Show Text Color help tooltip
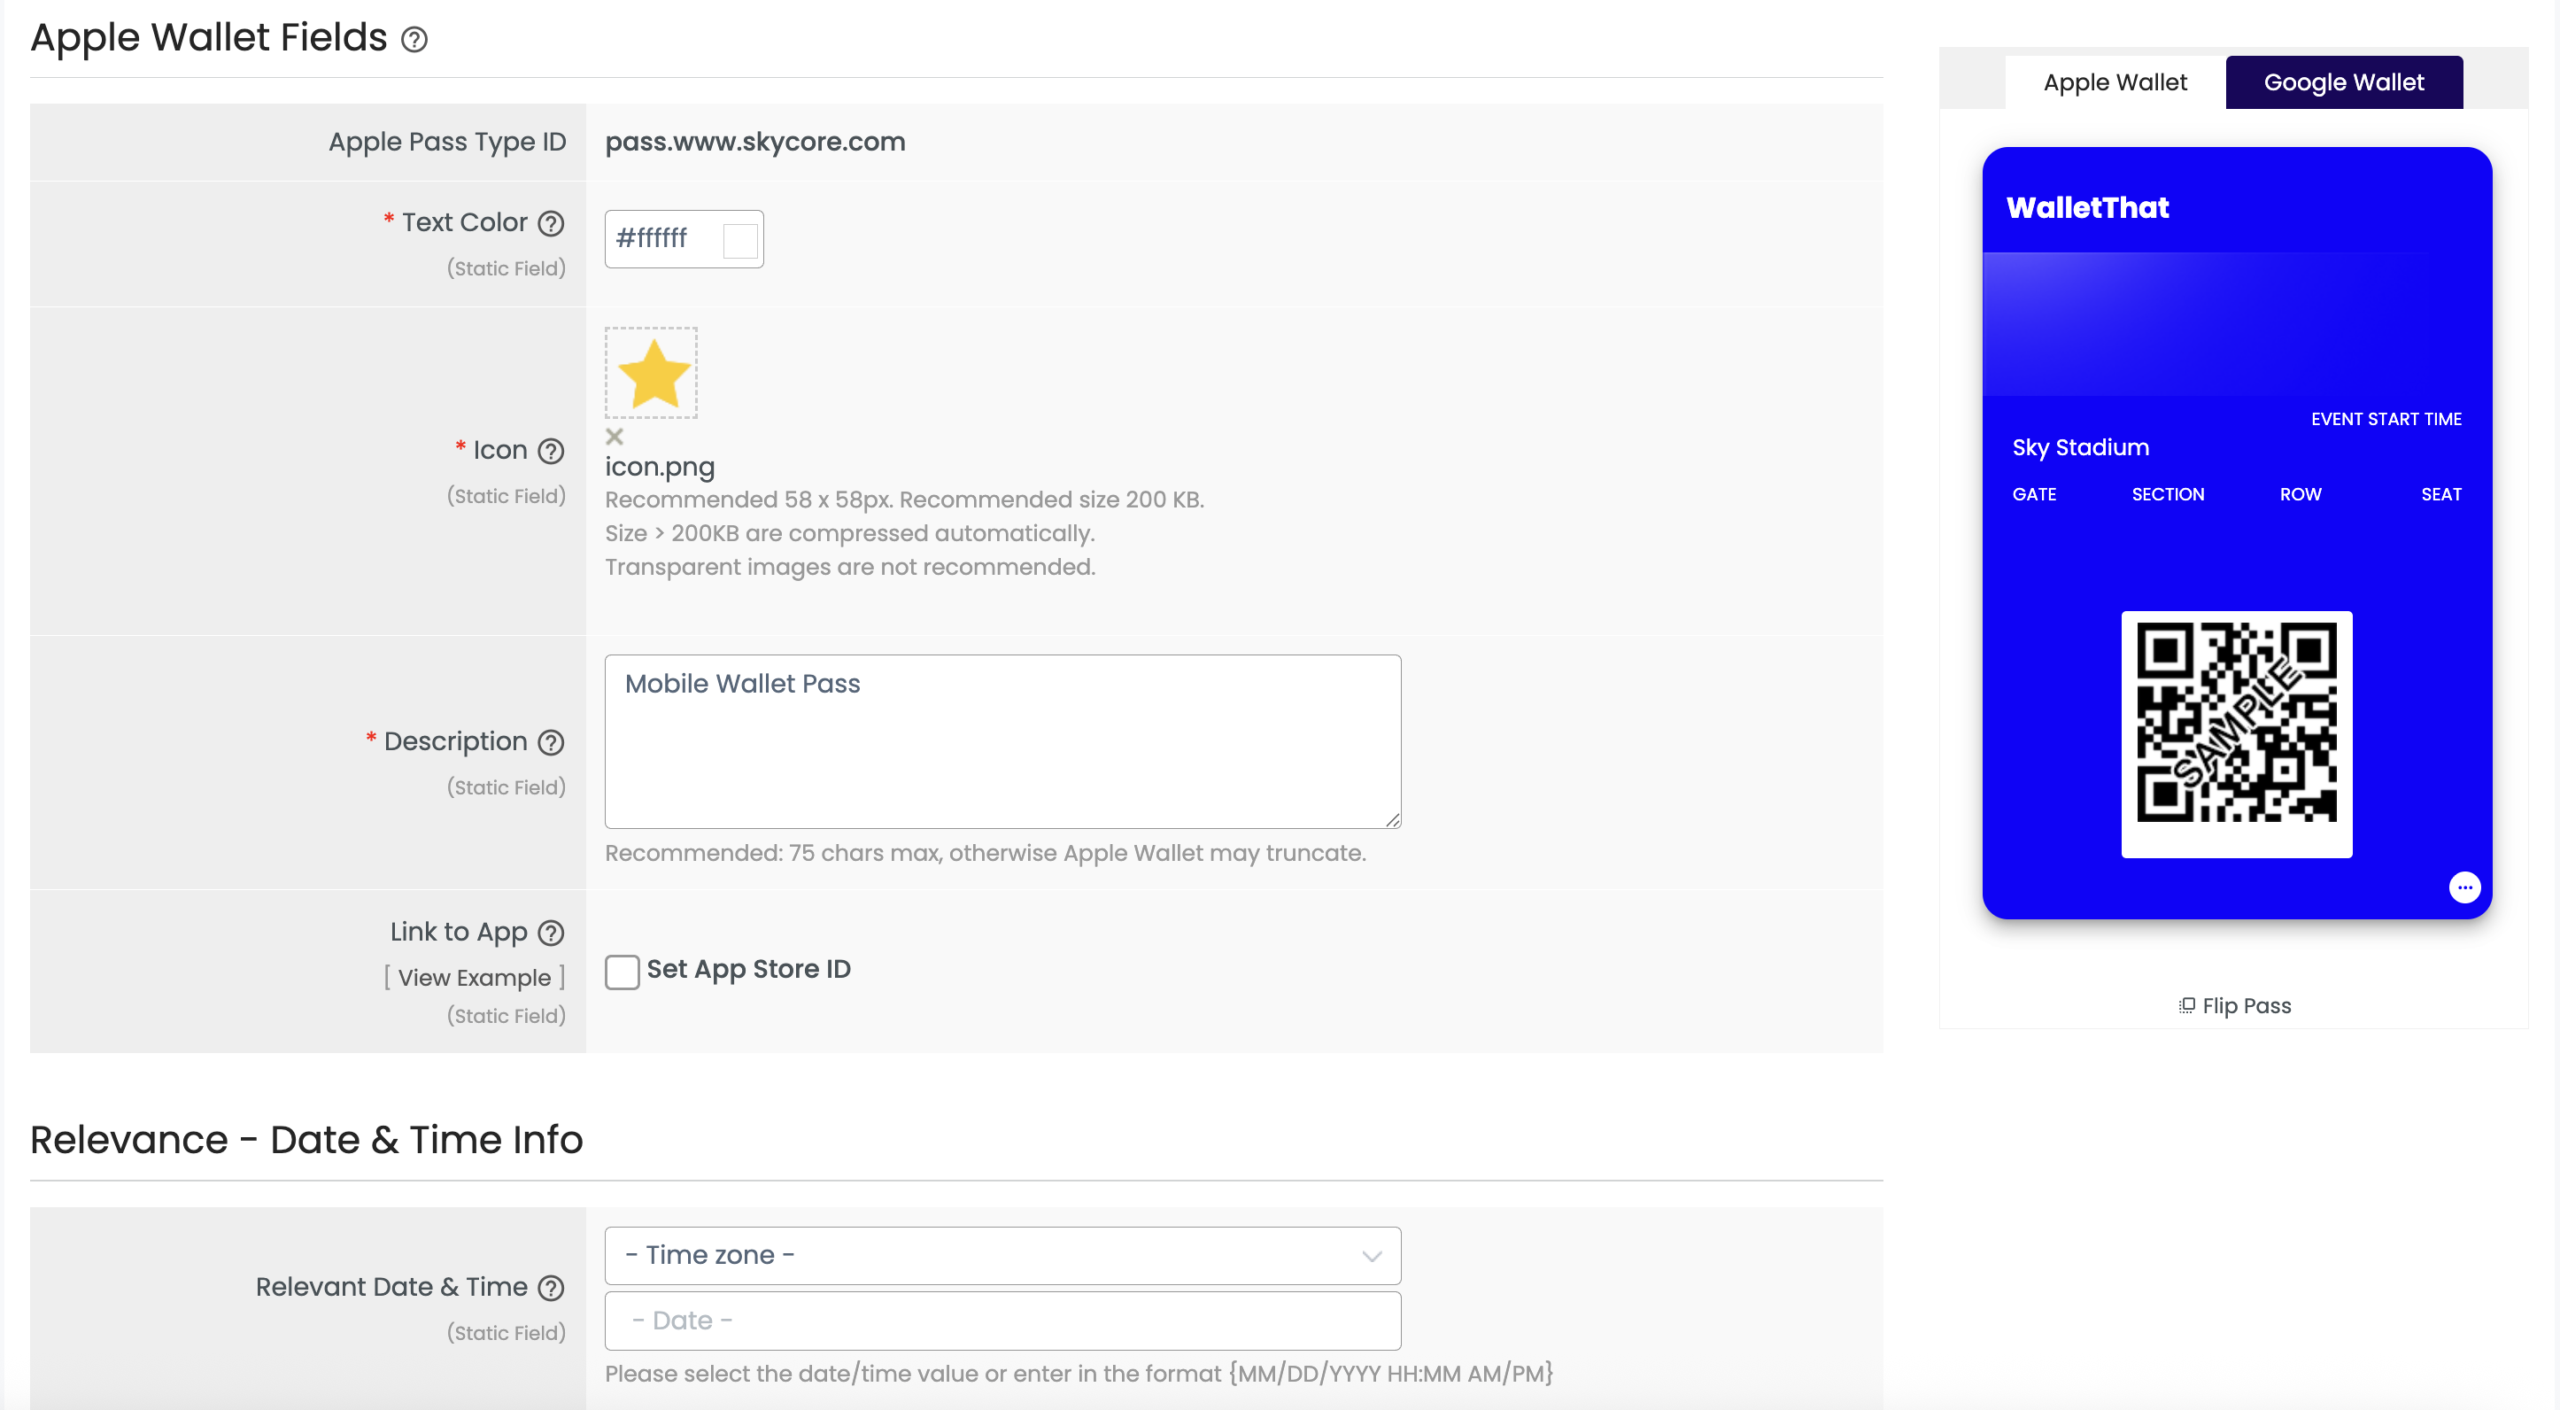The width and height of the screenshot is (2560, 1410). point(551,223)
